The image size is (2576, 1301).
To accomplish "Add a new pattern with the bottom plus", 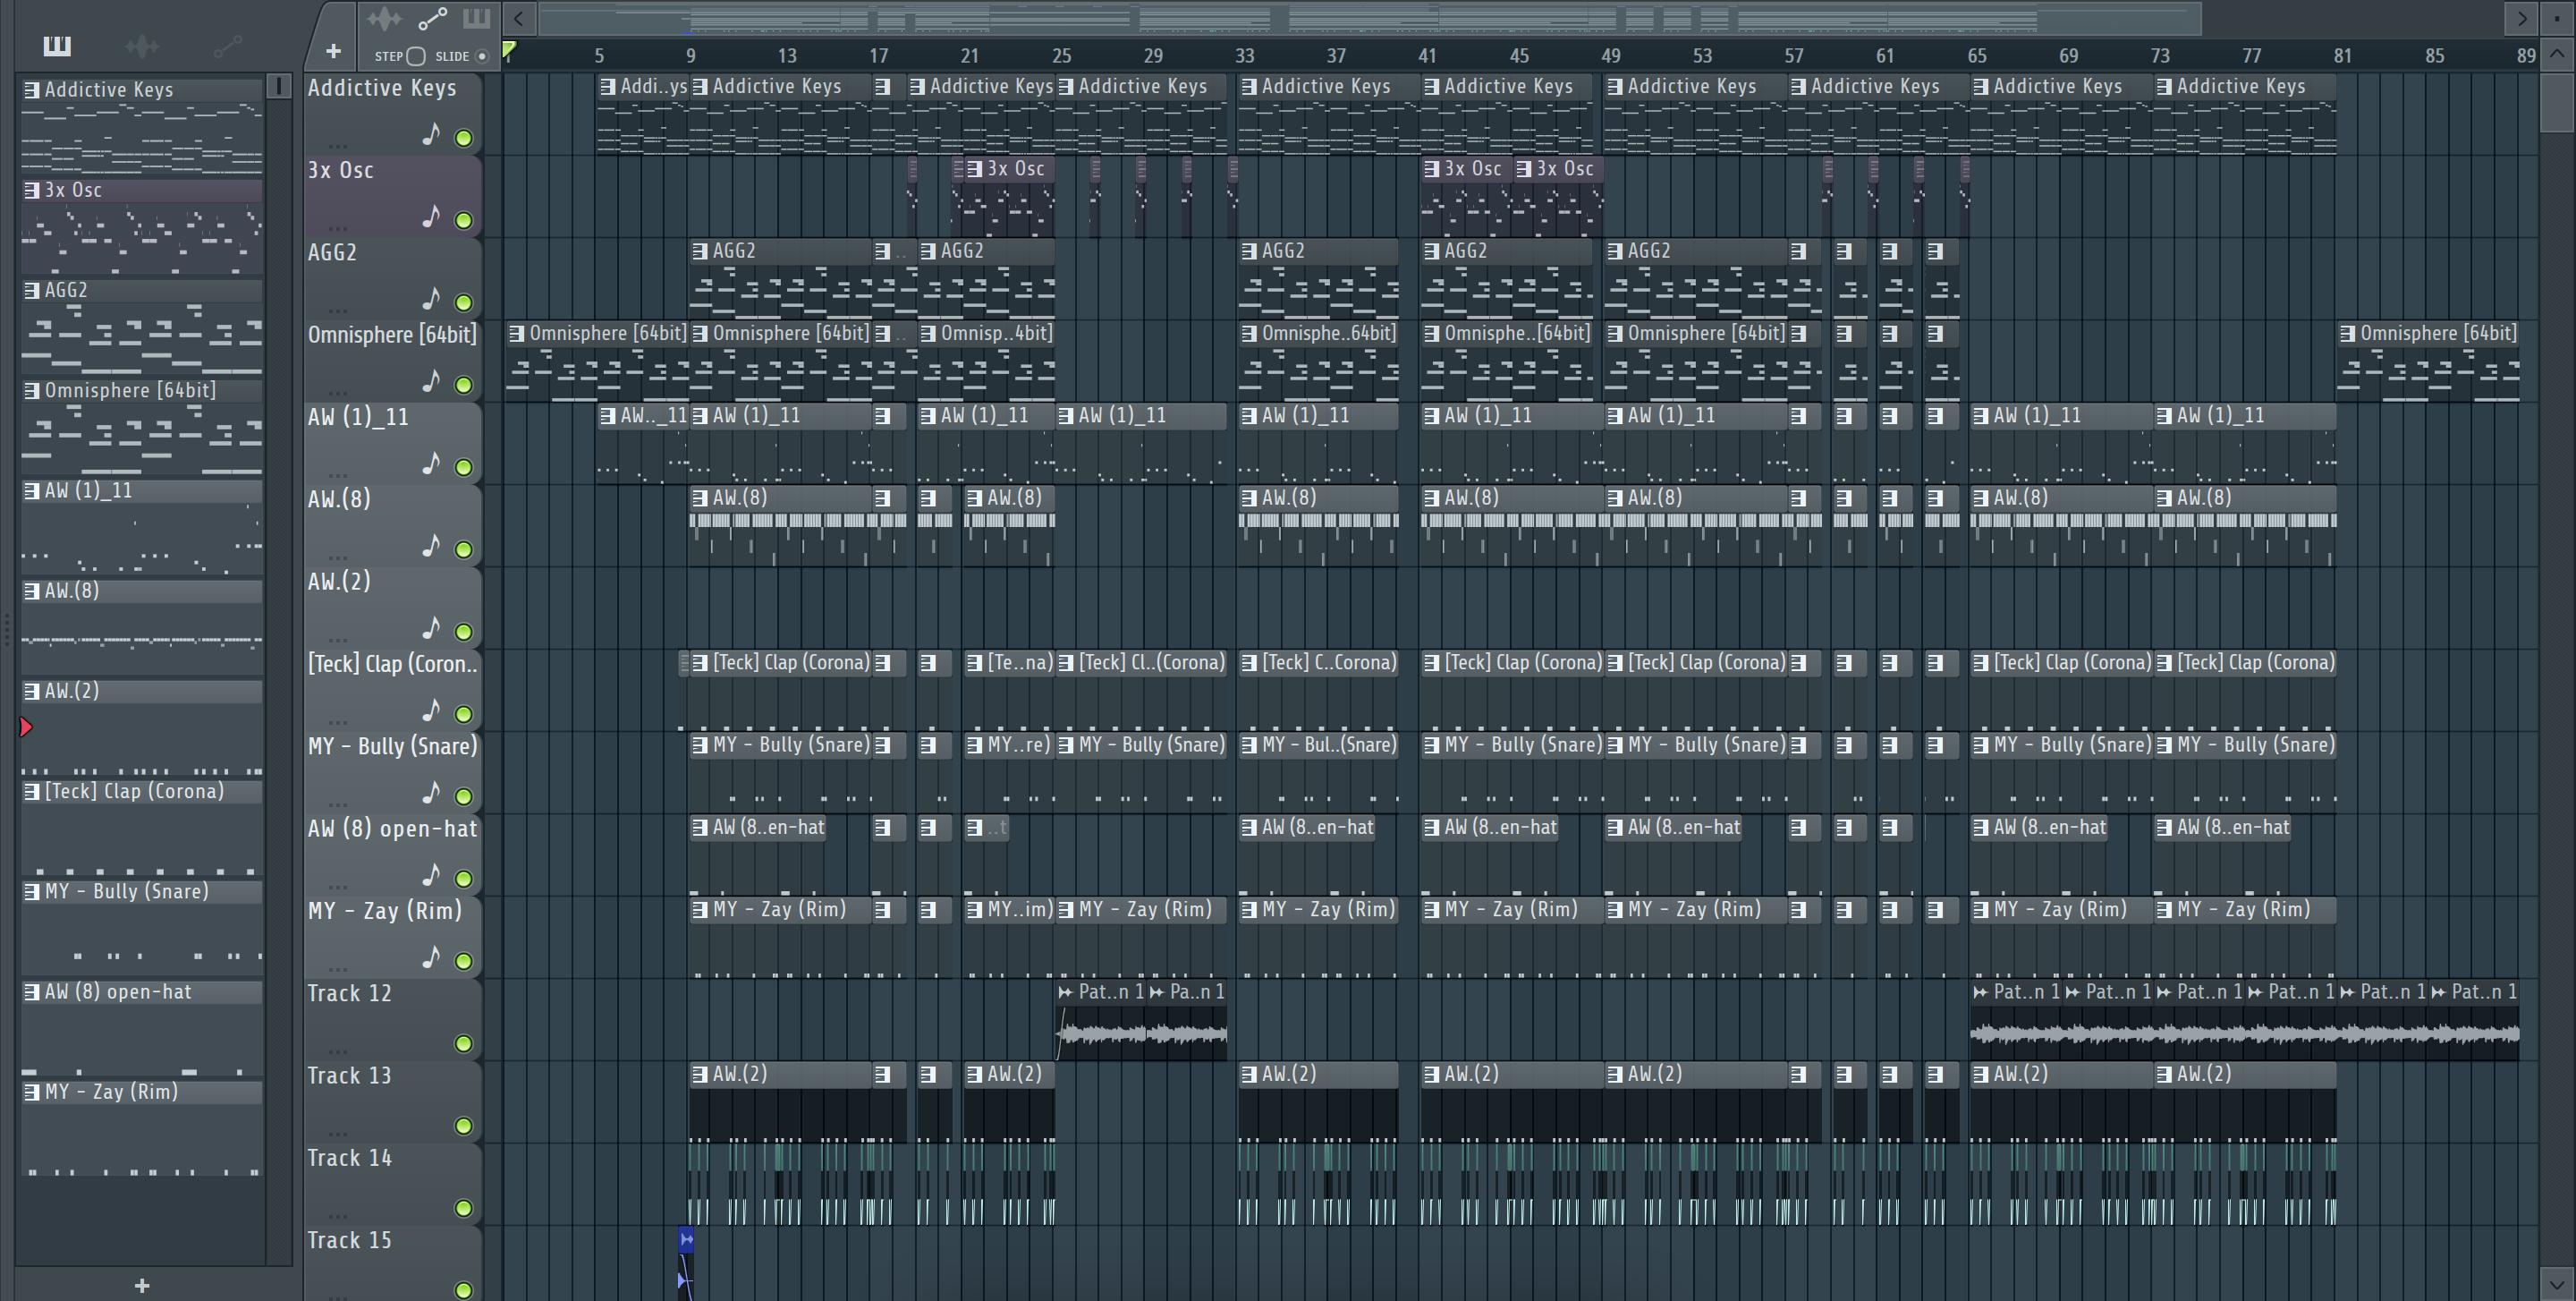I will pyautogui.click(x=142, y=1285).
